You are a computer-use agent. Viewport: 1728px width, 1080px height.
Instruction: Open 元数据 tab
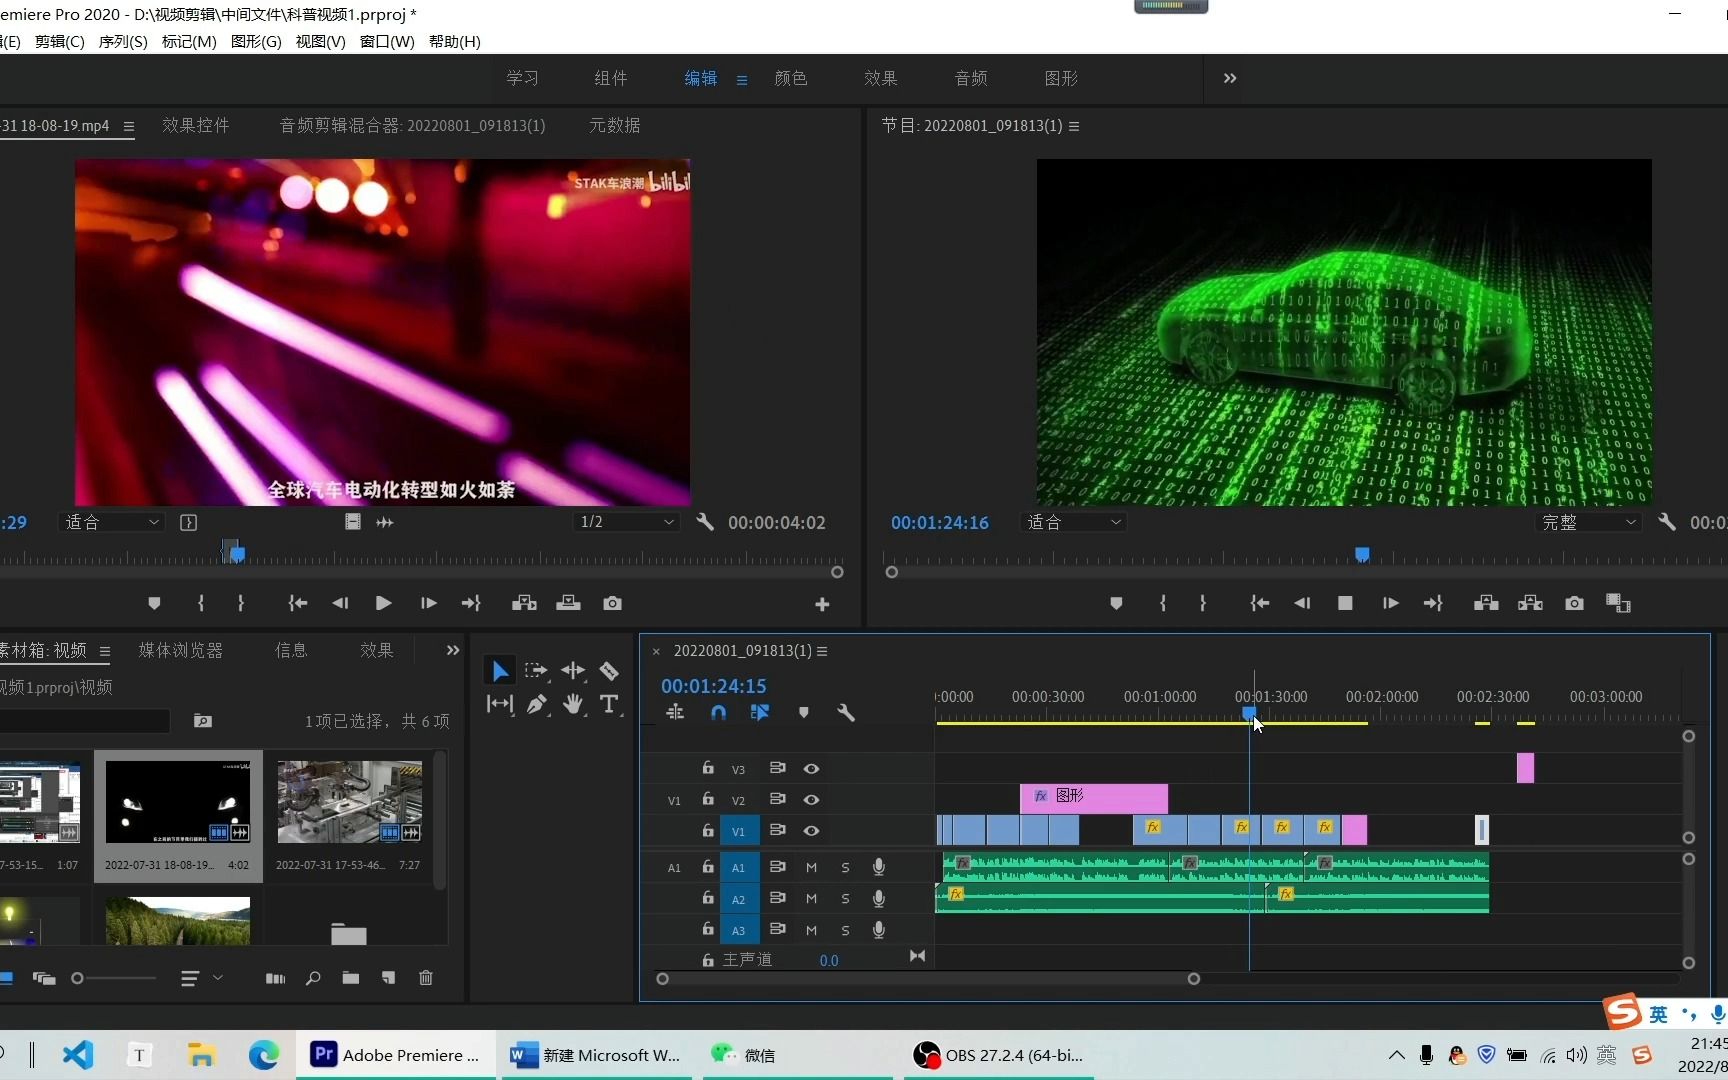tap(615, 125)
